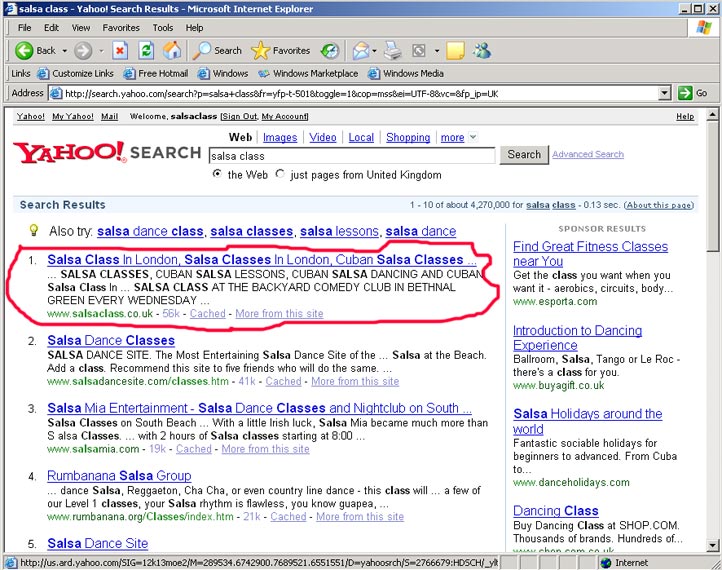Open the Rumbanana Salsa Group result link
Image resolution: width=722 pixels, height=570 pixels.
tap(119, 476)
